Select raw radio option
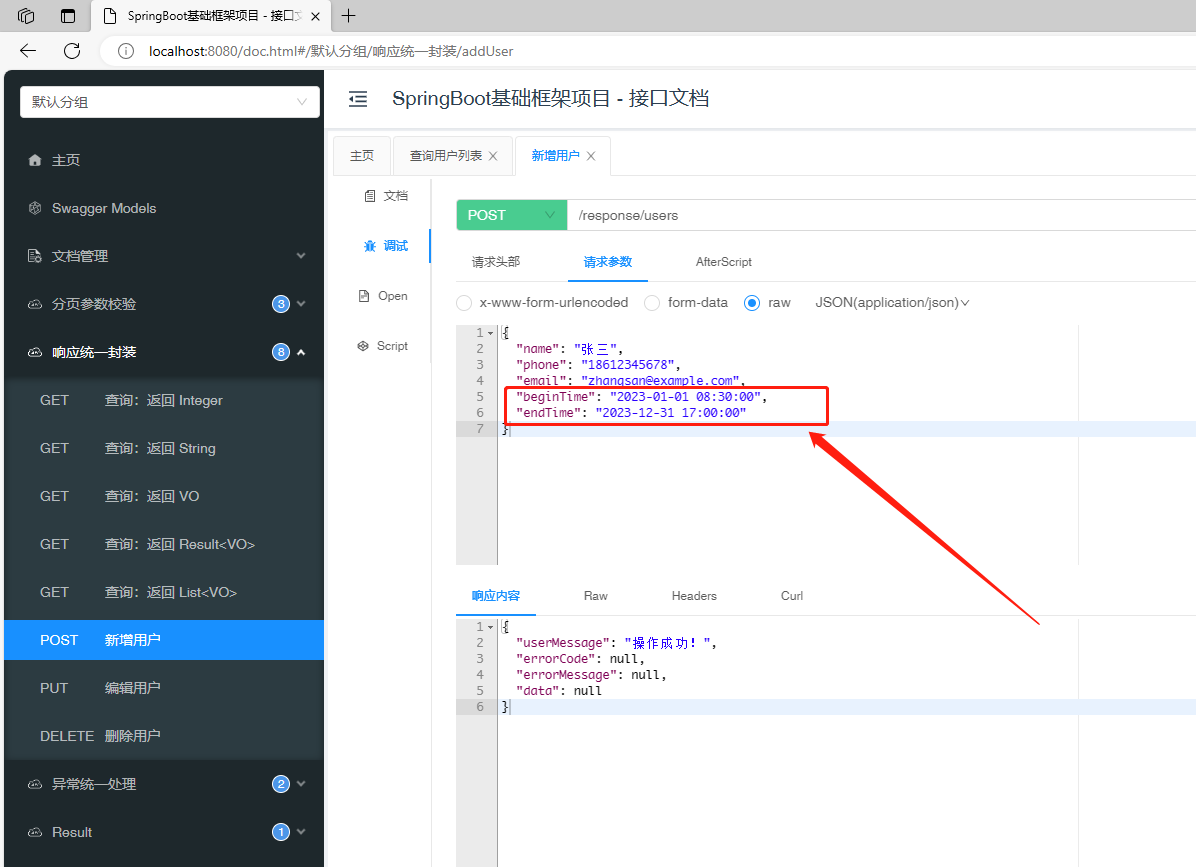This screenshot has width=1196, height=867. (752, 303)
